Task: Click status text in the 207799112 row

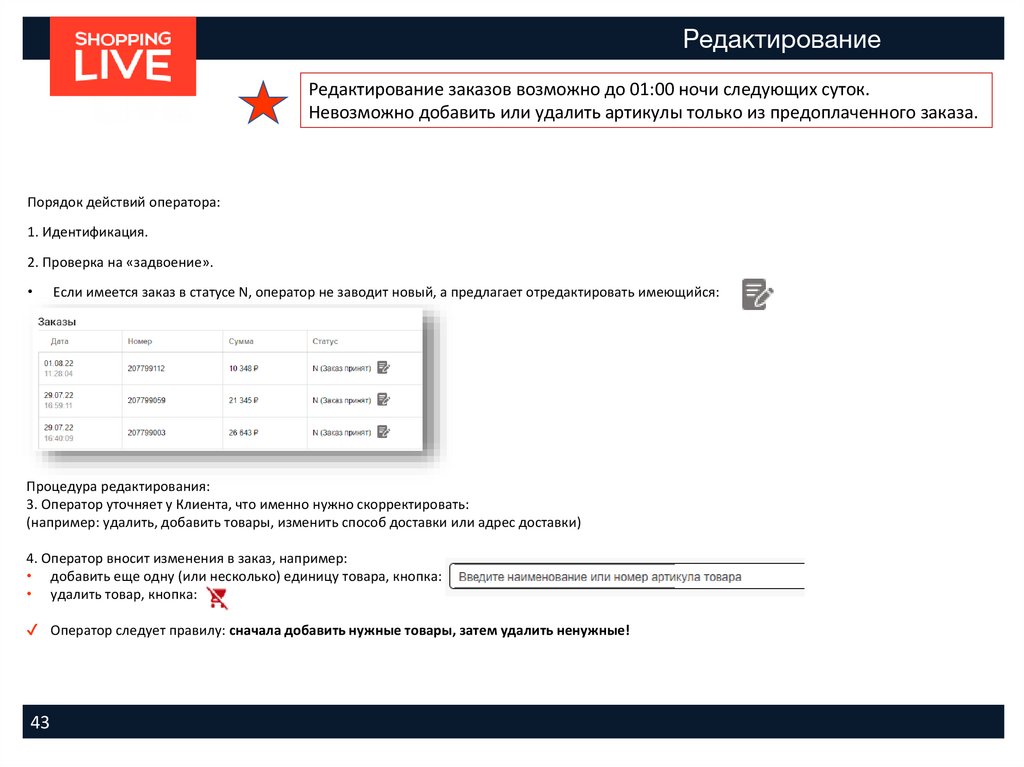Action: click(342, 368)
